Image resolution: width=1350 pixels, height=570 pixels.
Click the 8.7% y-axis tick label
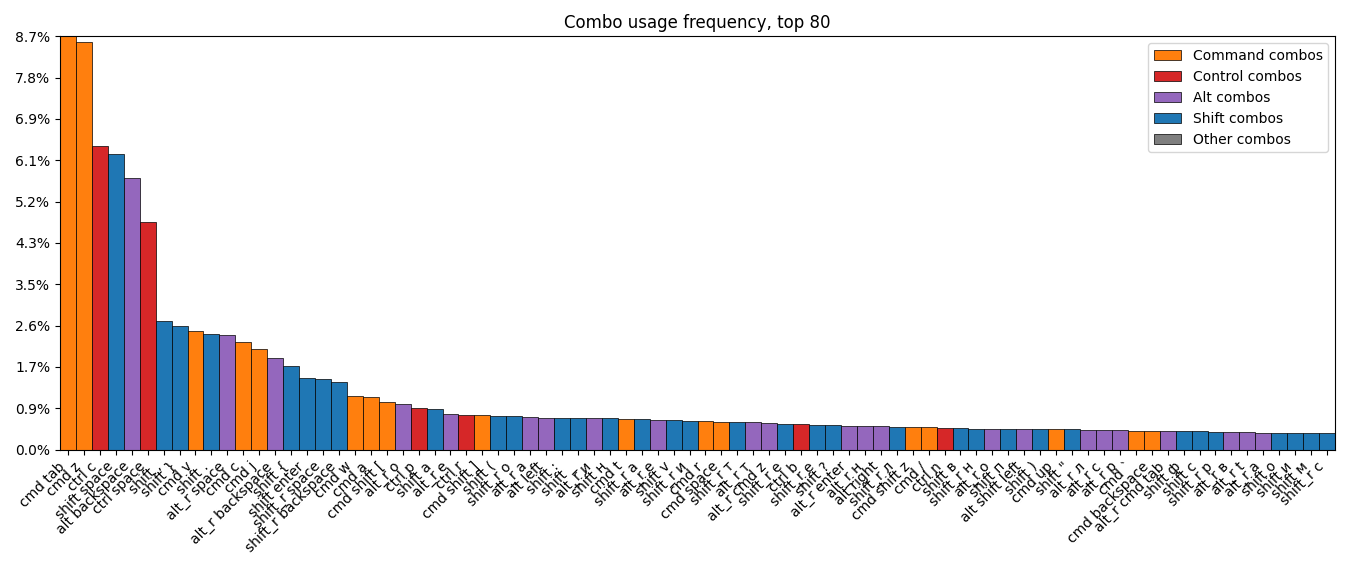coord(32,37)
